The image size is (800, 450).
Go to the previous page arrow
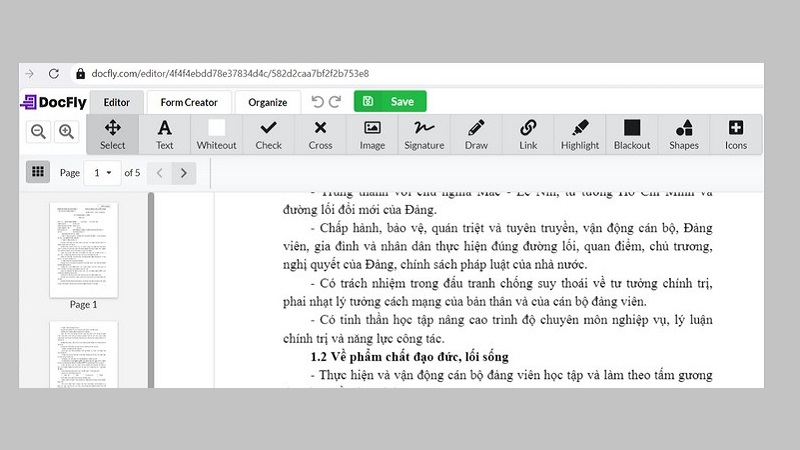[x=159, y=173]
